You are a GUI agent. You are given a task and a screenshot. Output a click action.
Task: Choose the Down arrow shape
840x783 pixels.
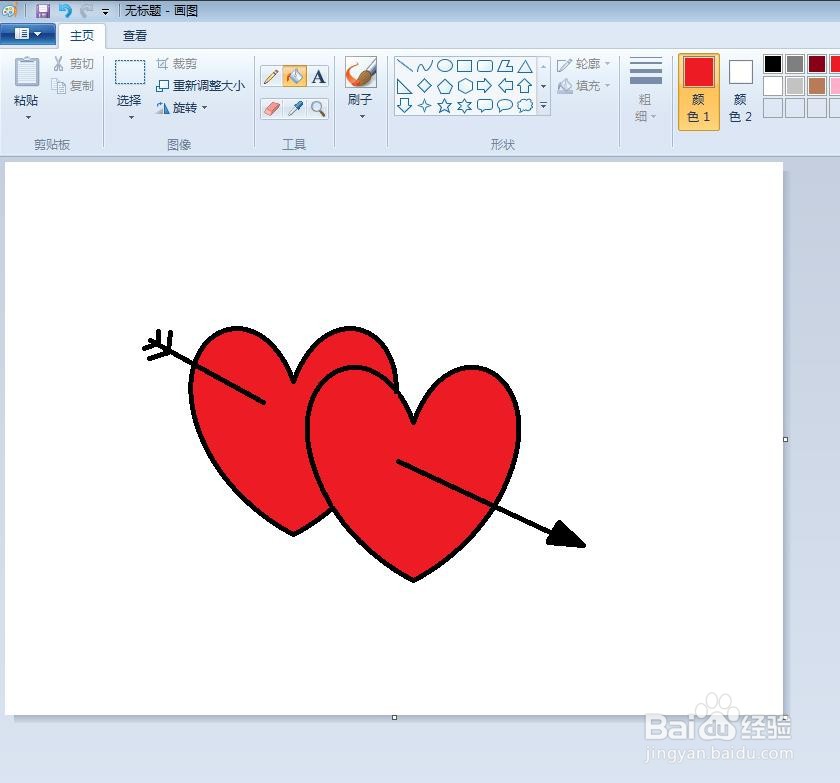click(x=404, y=106)
